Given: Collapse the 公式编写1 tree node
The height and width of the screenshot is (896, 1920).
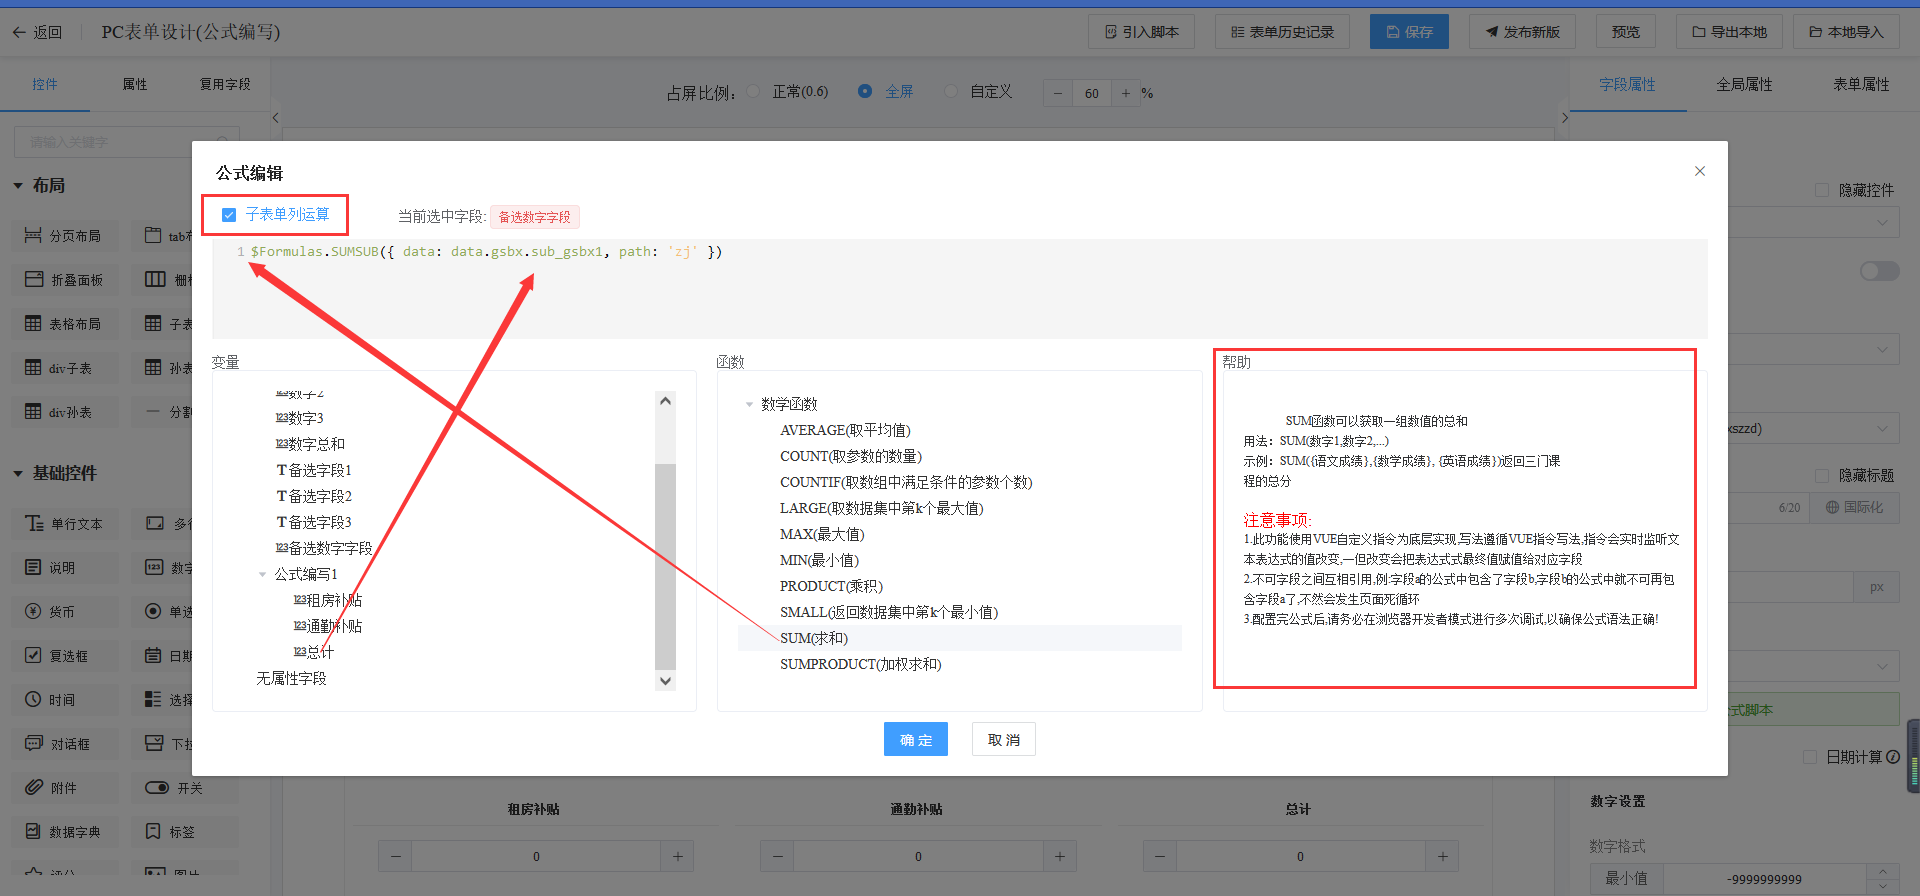Looking at the screenshot, I should (263, 574).
